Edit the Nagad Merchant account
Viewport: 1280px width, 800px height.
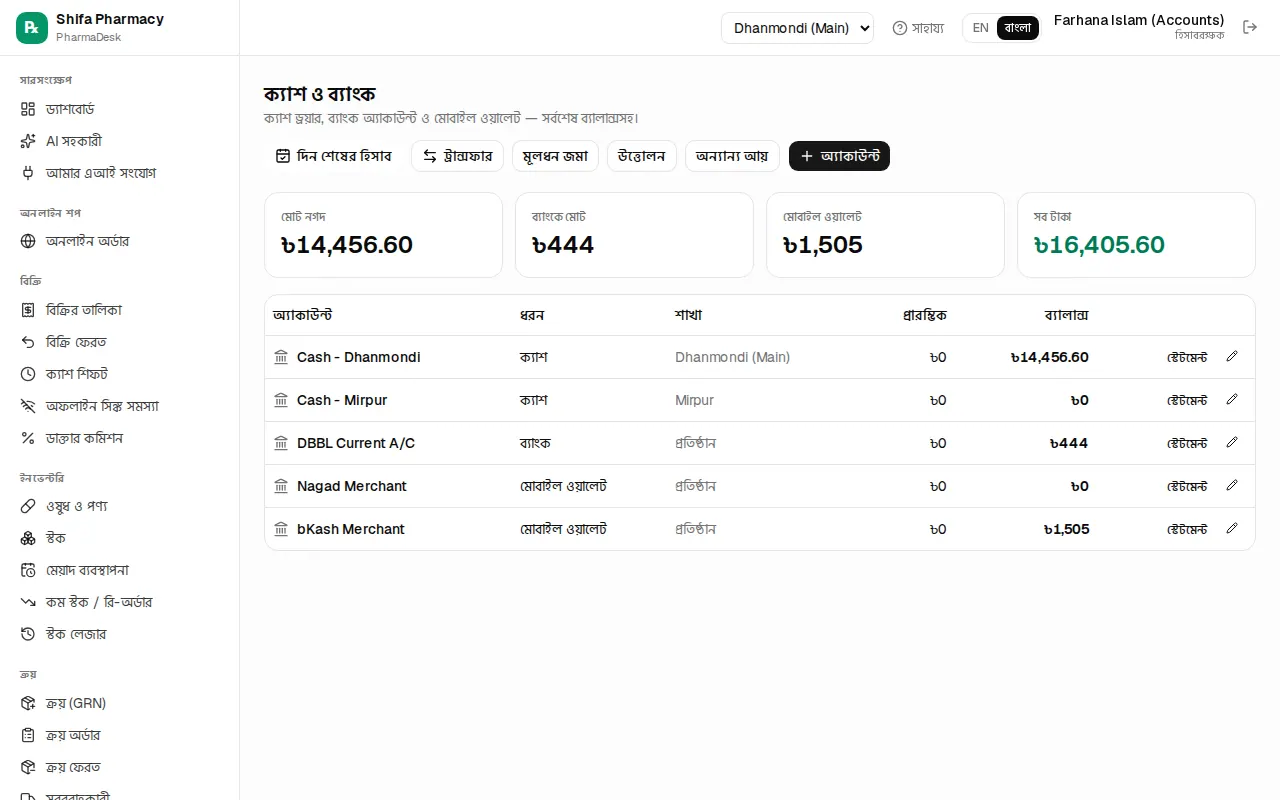(x=1232, y=485)
